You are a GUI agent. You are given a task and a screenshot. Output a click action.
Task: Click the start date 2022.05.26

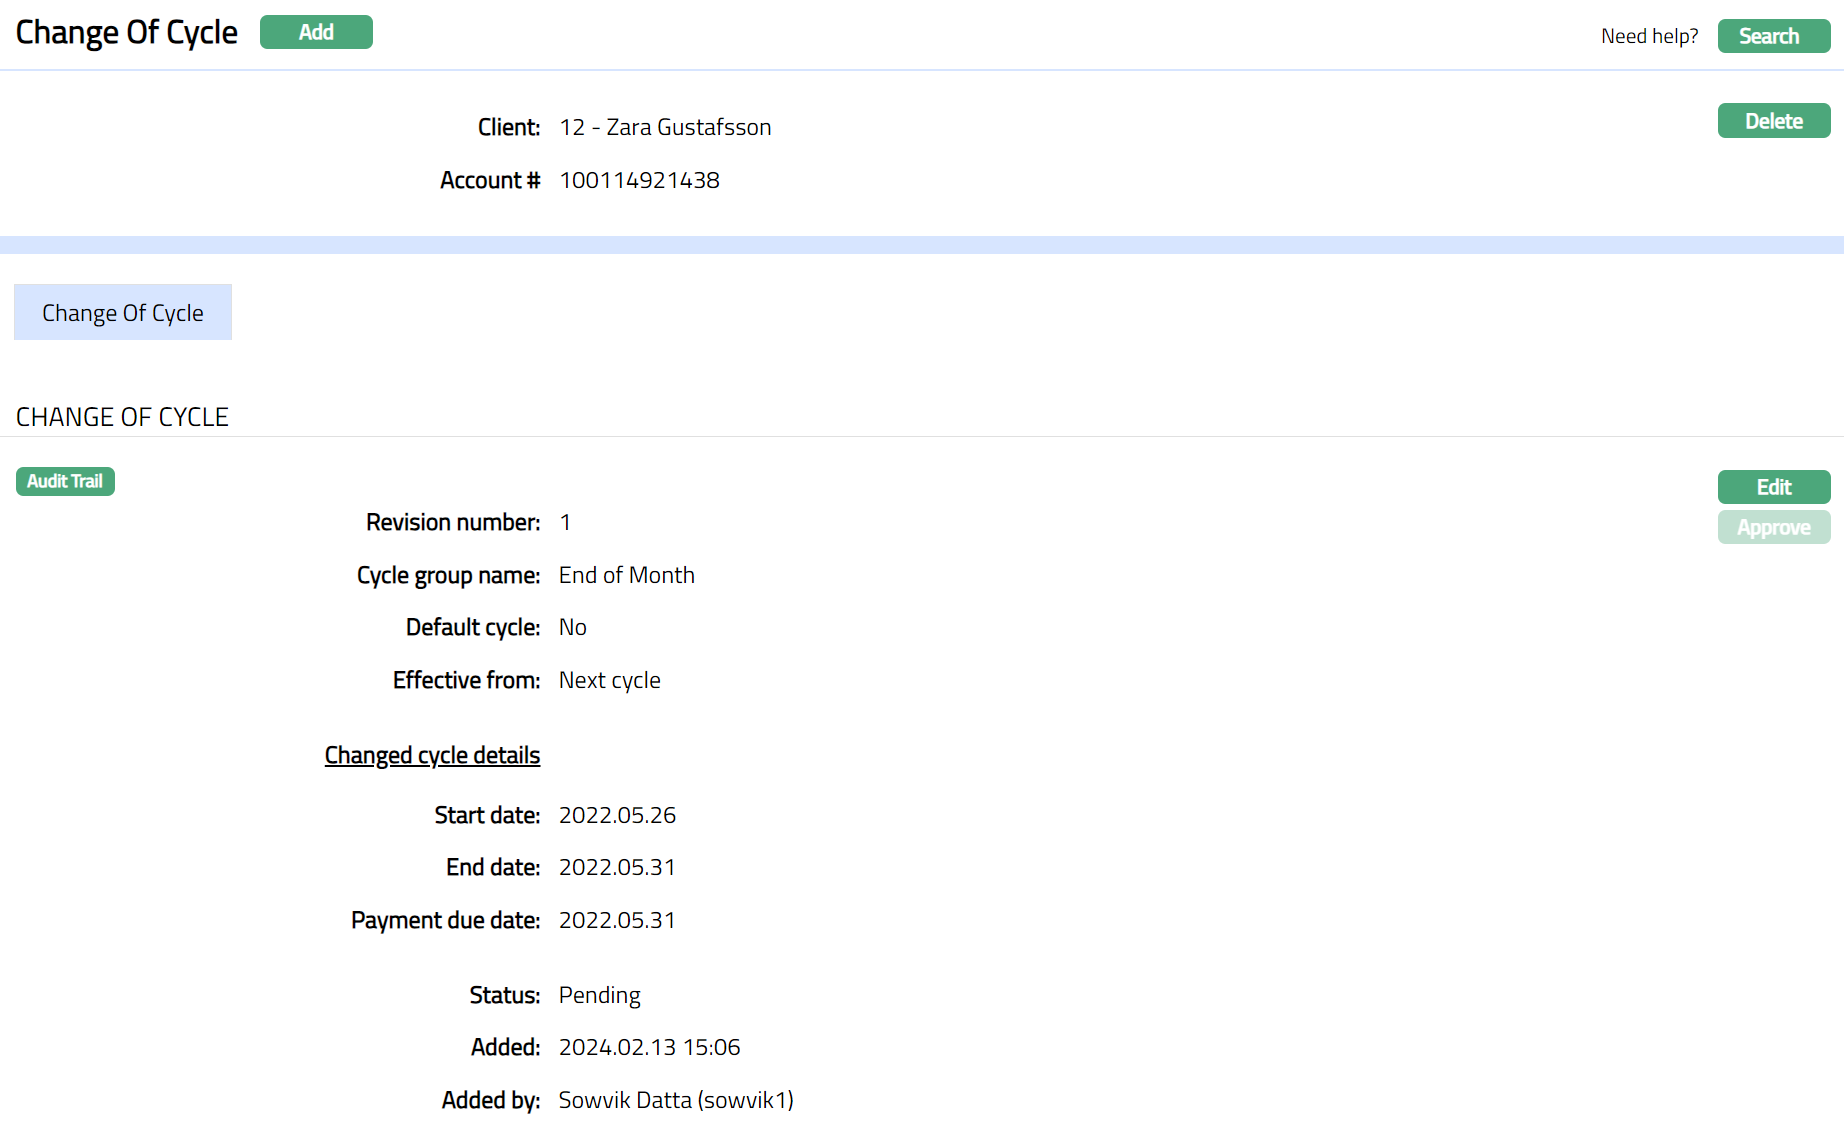click(617, 815)
